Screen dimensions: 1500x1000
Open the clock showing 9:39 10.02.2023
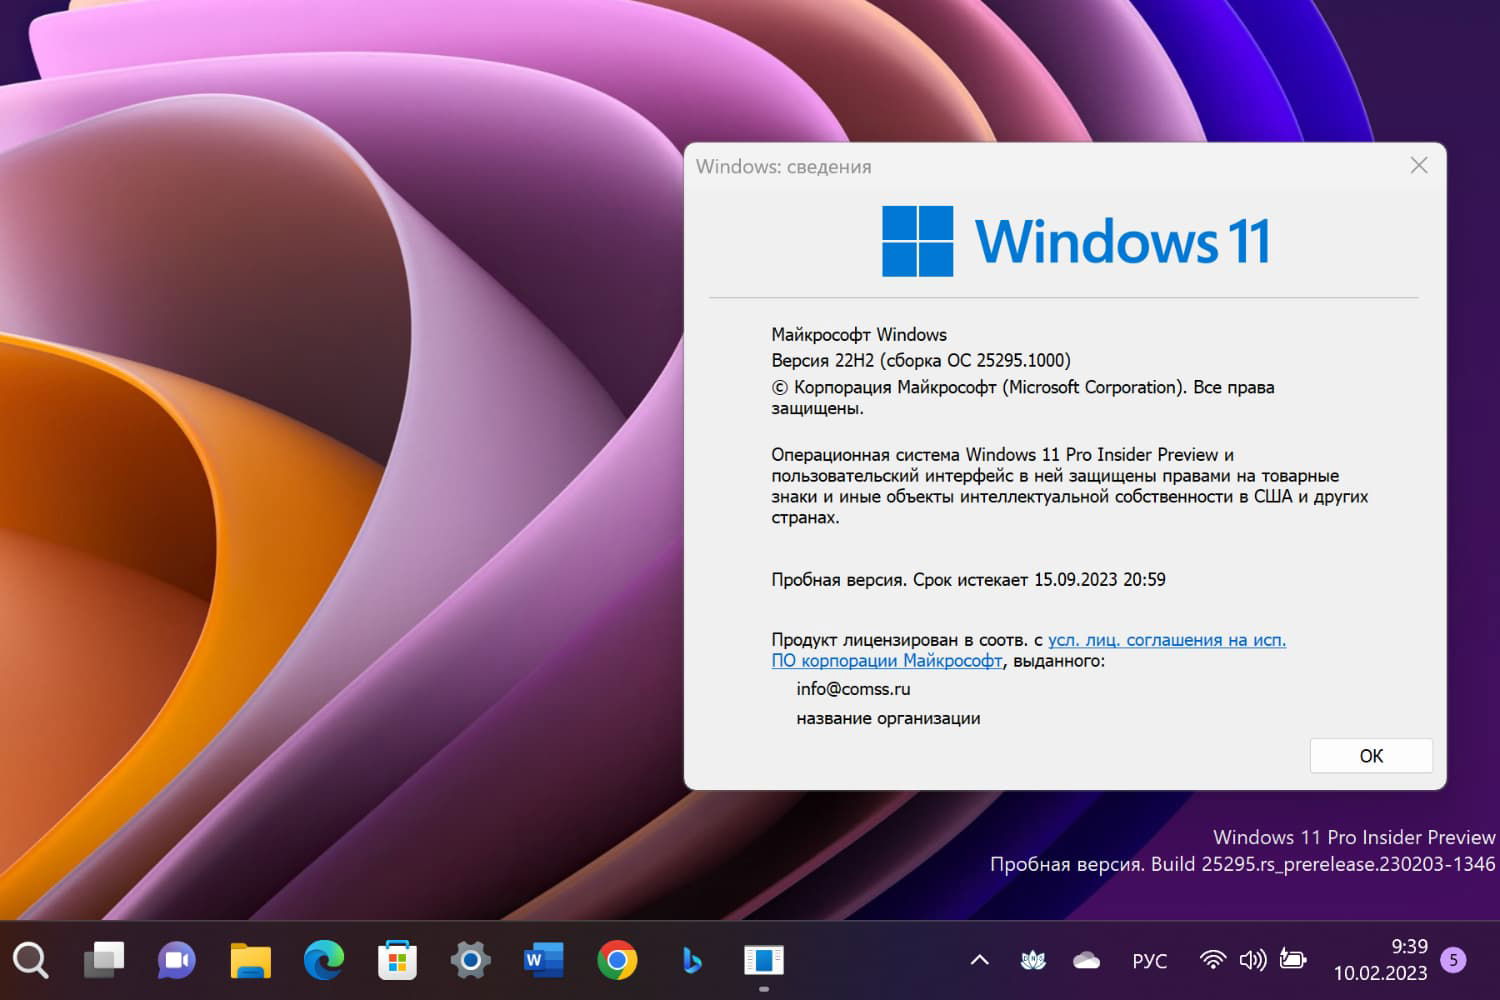pyautogui.click(x=1380, y=959)
